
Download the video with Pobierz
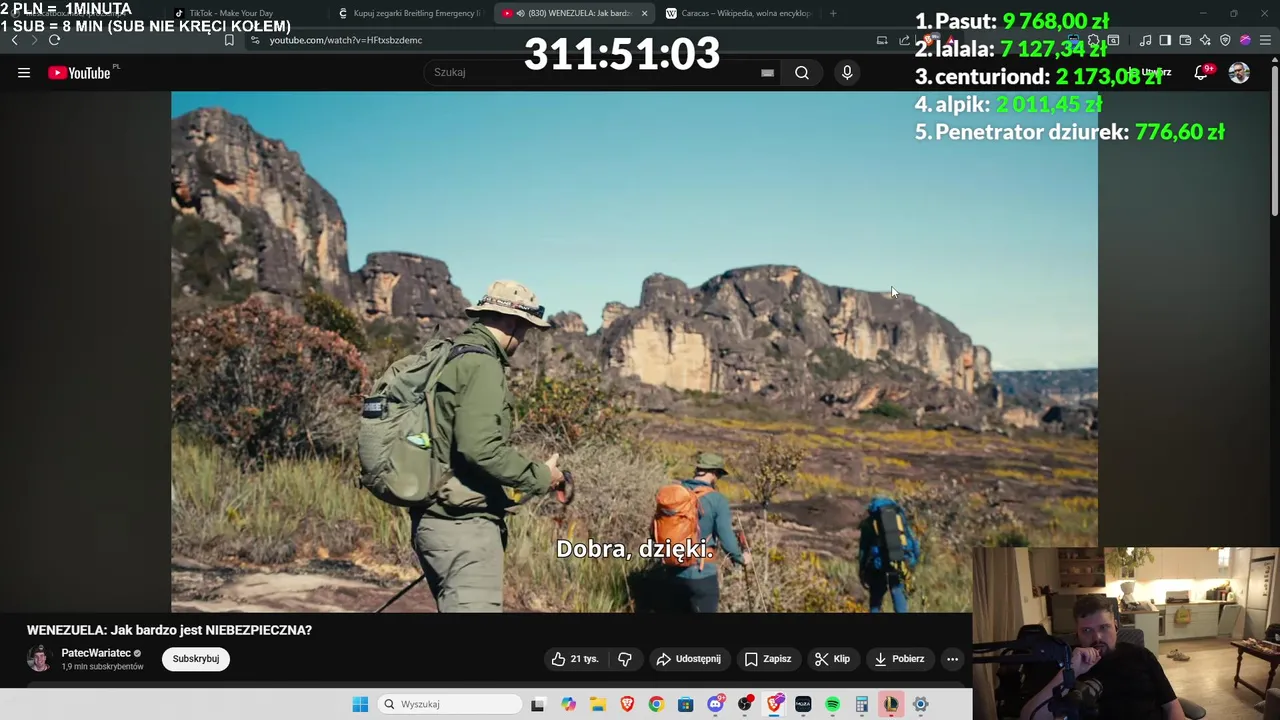899,659
